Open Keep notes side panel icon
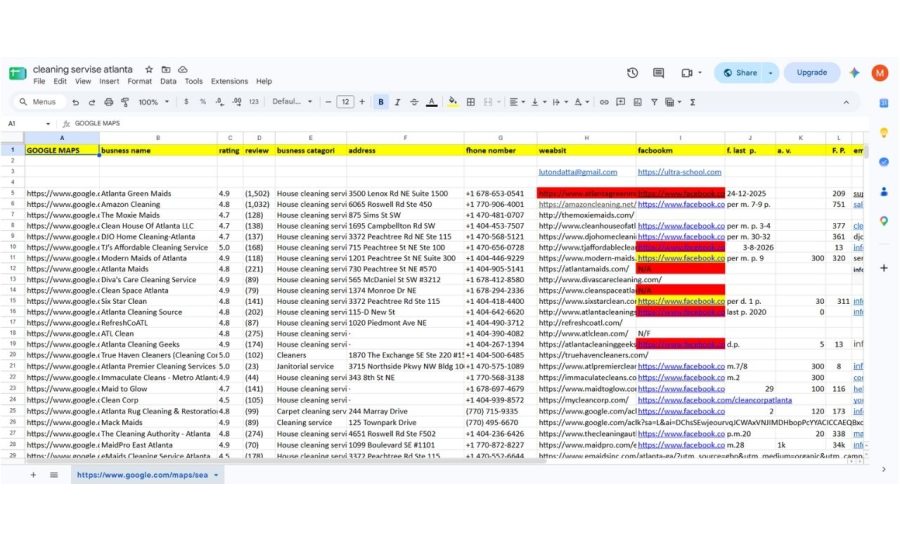This screenshot has width=900, height=541. [x=884, y=133]
